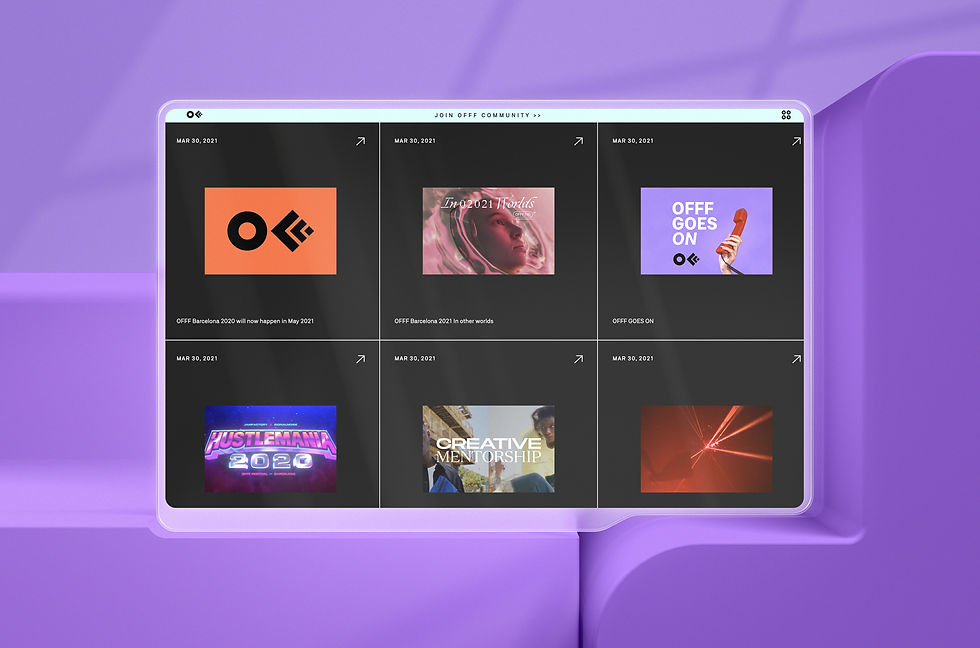980x648 pixels.
Task: Click MAR 30, 2021 date on Hustlemania card
Action: pos(197,358)
